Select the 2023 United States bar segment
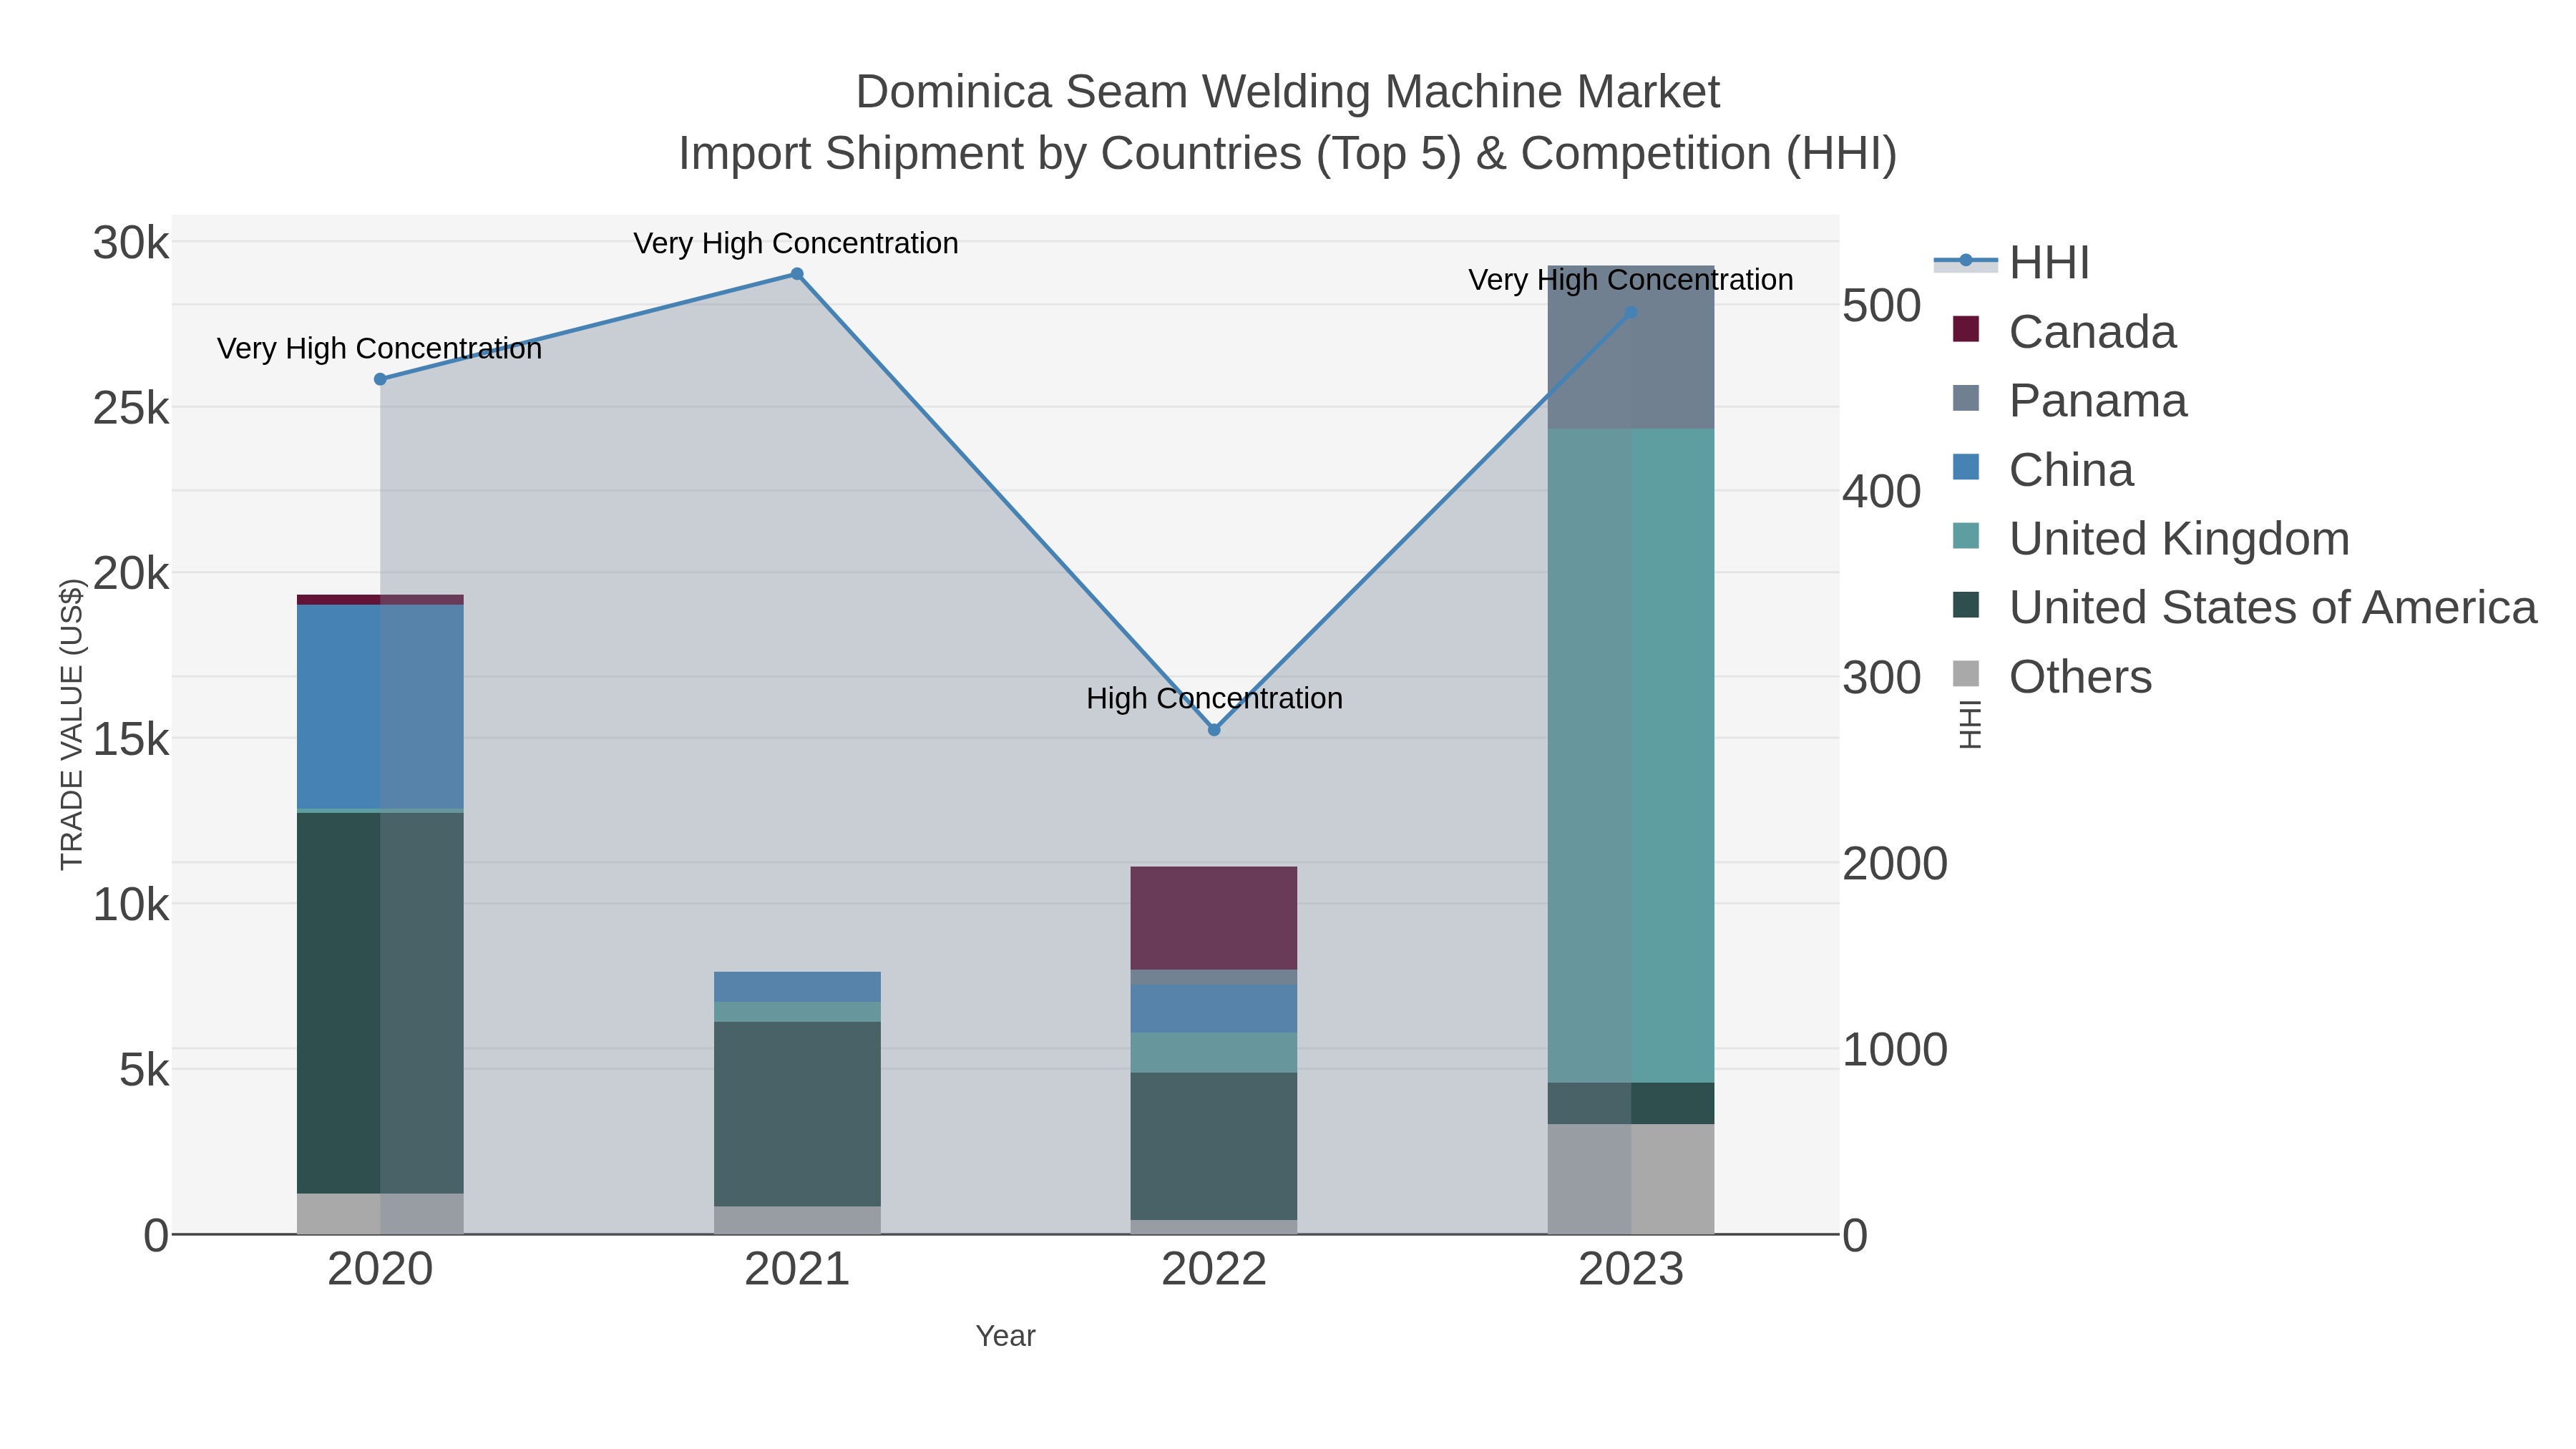2576x1449 pixels. pyautogui.click(x=1631, y=1103)
